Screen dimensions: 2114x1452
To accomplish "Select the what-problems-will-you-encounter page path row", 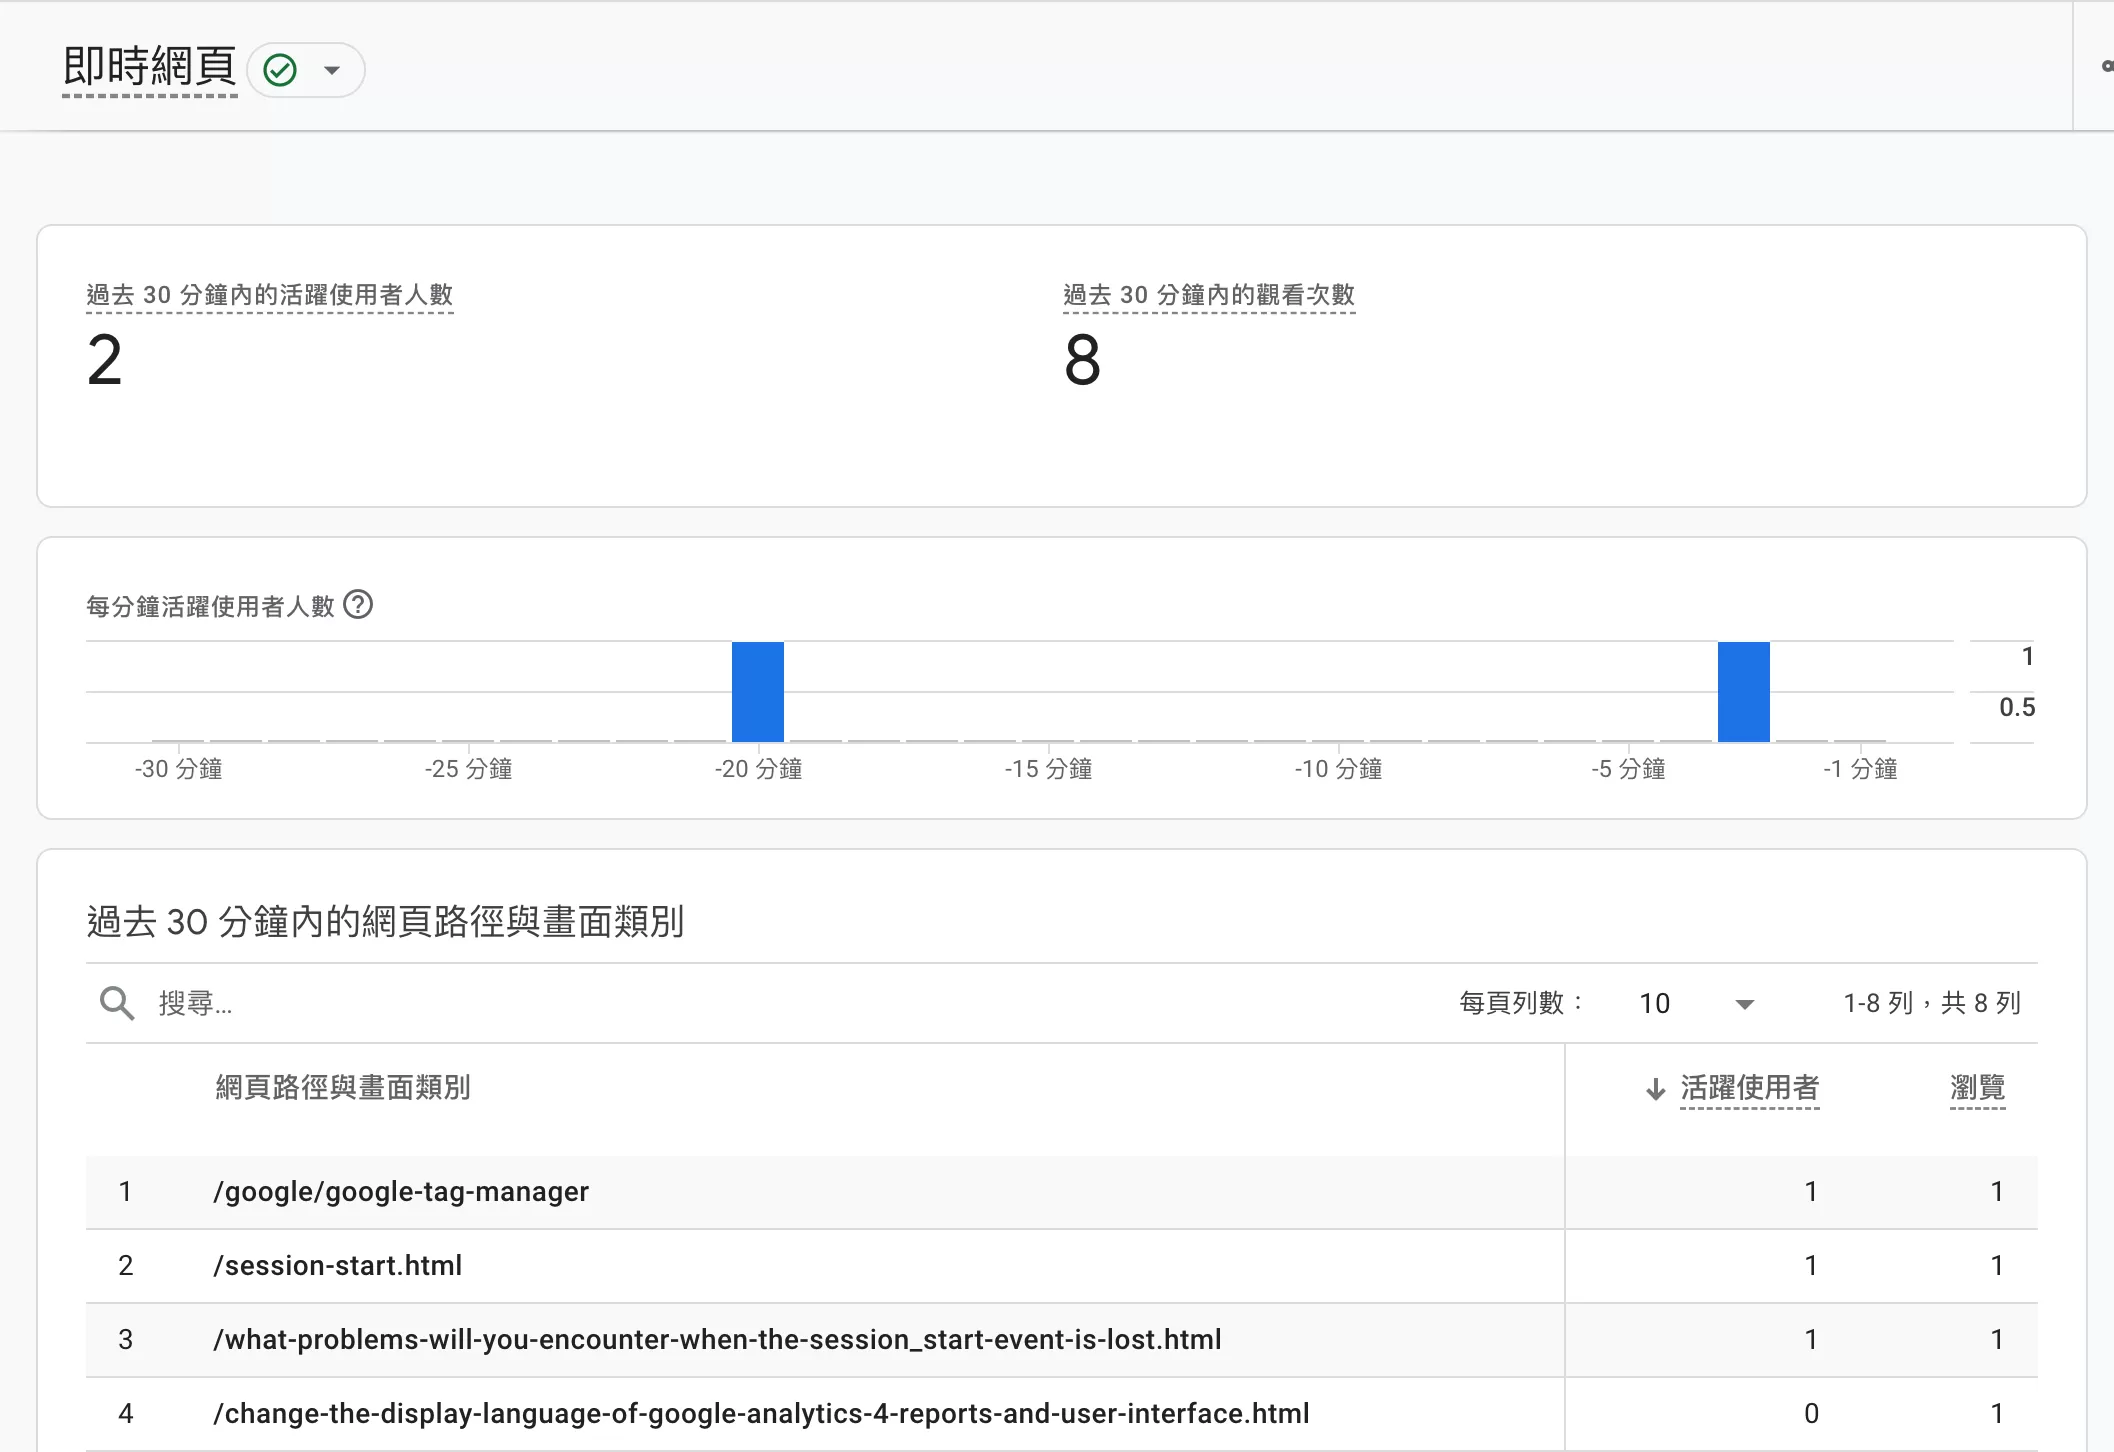I will [1062, 1340].
